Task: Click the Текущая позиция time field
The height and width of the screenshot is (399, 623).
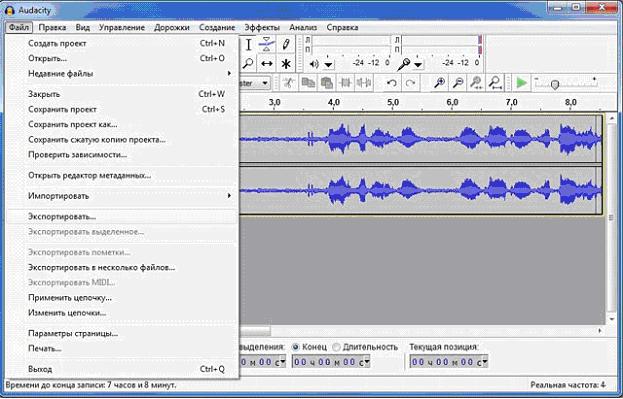Action: click(x=448, y=362)
